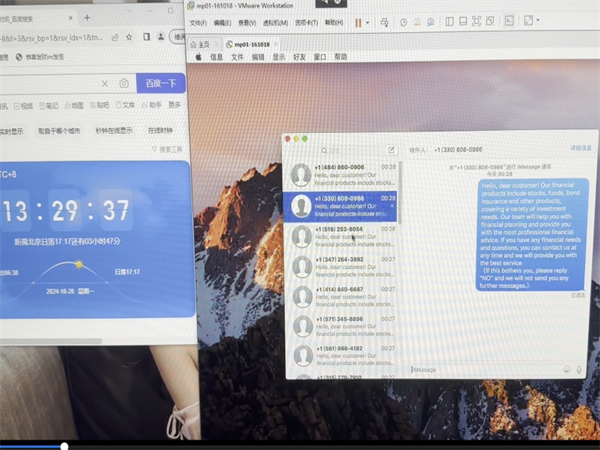Select conversation with +1 (347) 264-3892
This screenshot has height=450, width=600.
point(343,267)
